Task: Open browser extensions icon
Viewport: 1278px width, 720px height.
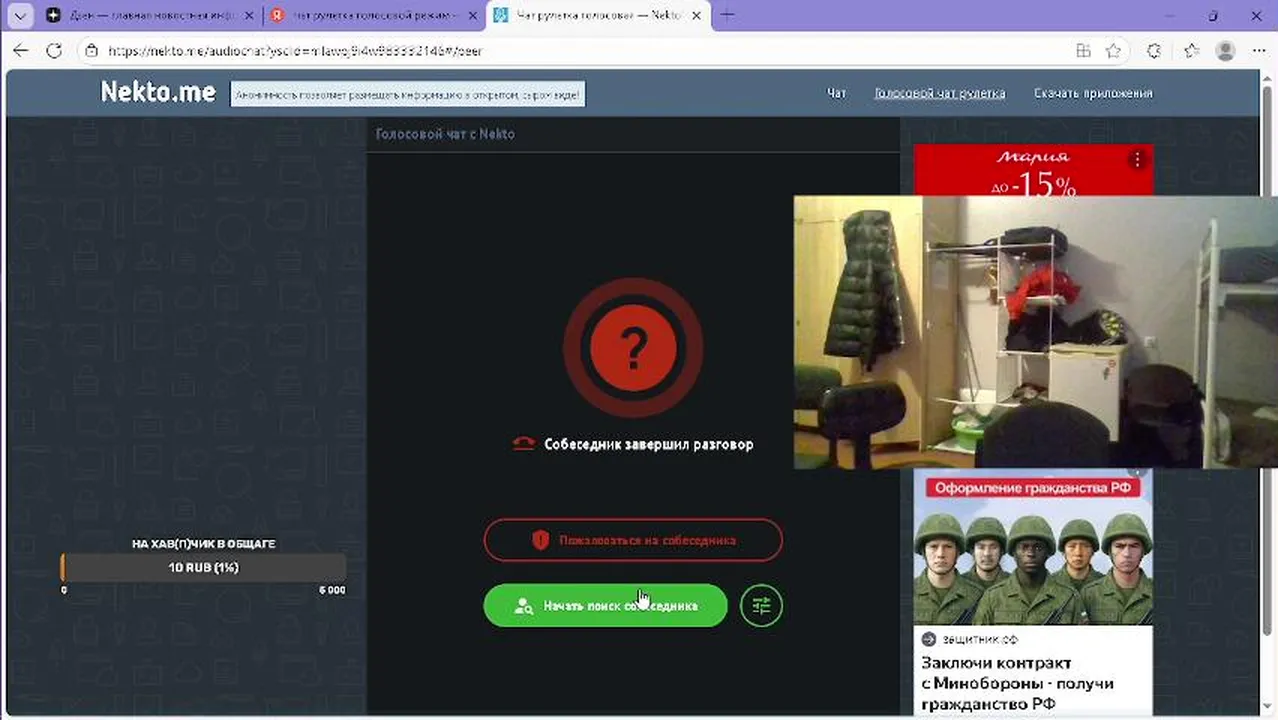Action: click(x=1154, y=50)
